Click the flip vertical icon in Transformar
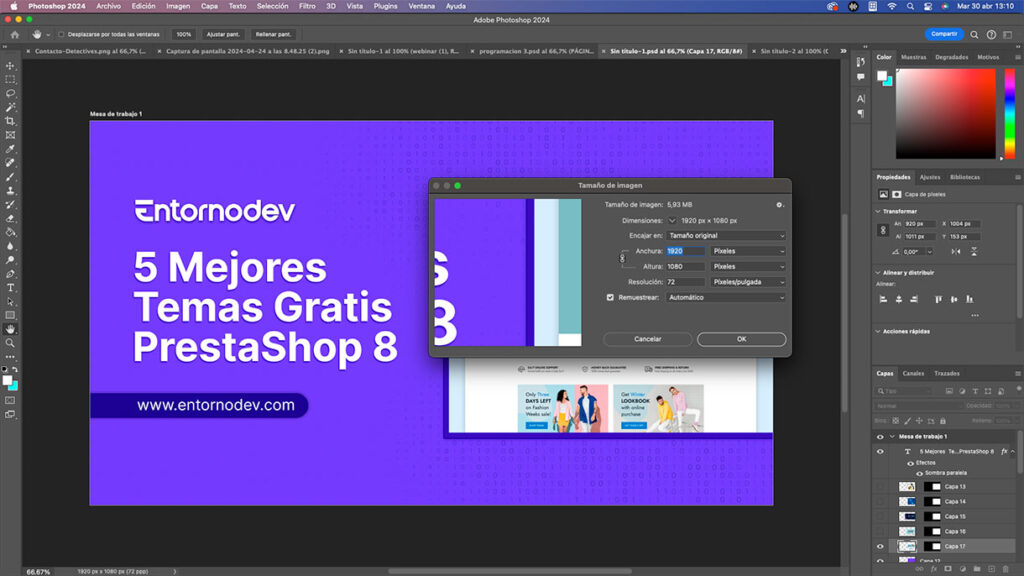 [x=974, y=251]
